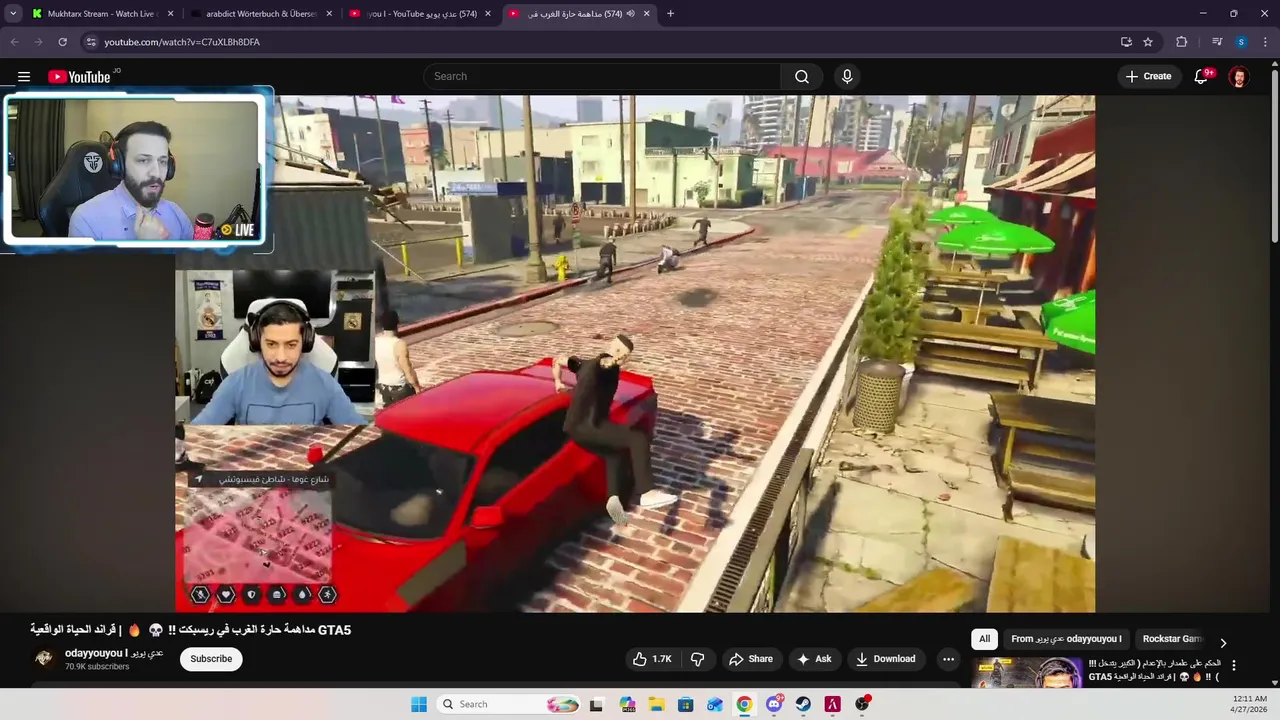Click the Create button

point(1148,76)
